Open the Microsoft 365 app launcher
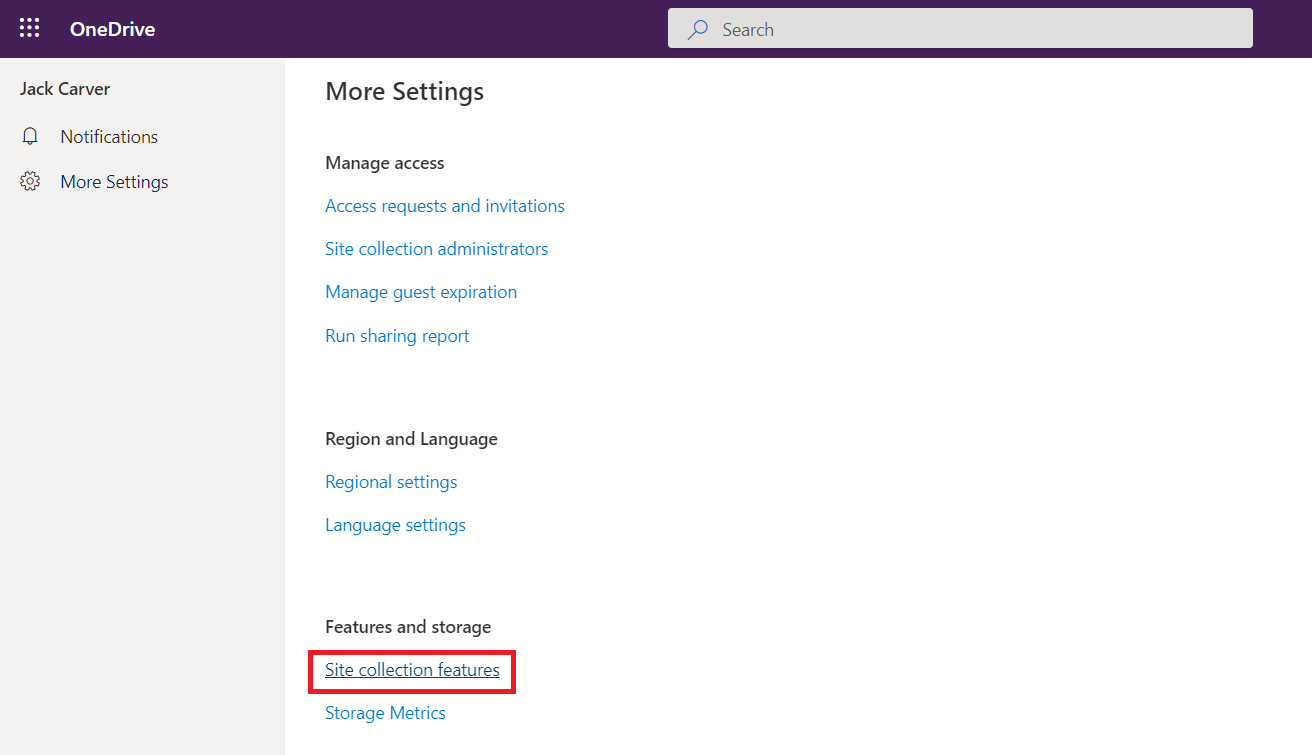This screenshot has height=755, width=1312. (29, 28)
